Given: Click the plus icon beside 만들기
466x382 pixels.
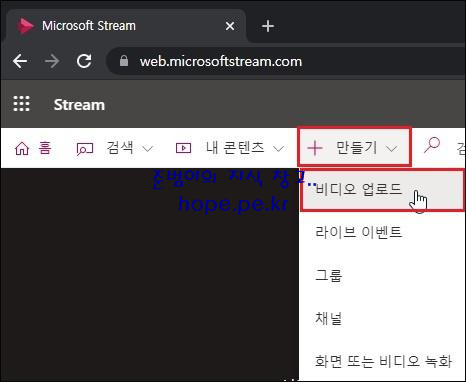Looking at the screenshot, I should click(315, 148).
